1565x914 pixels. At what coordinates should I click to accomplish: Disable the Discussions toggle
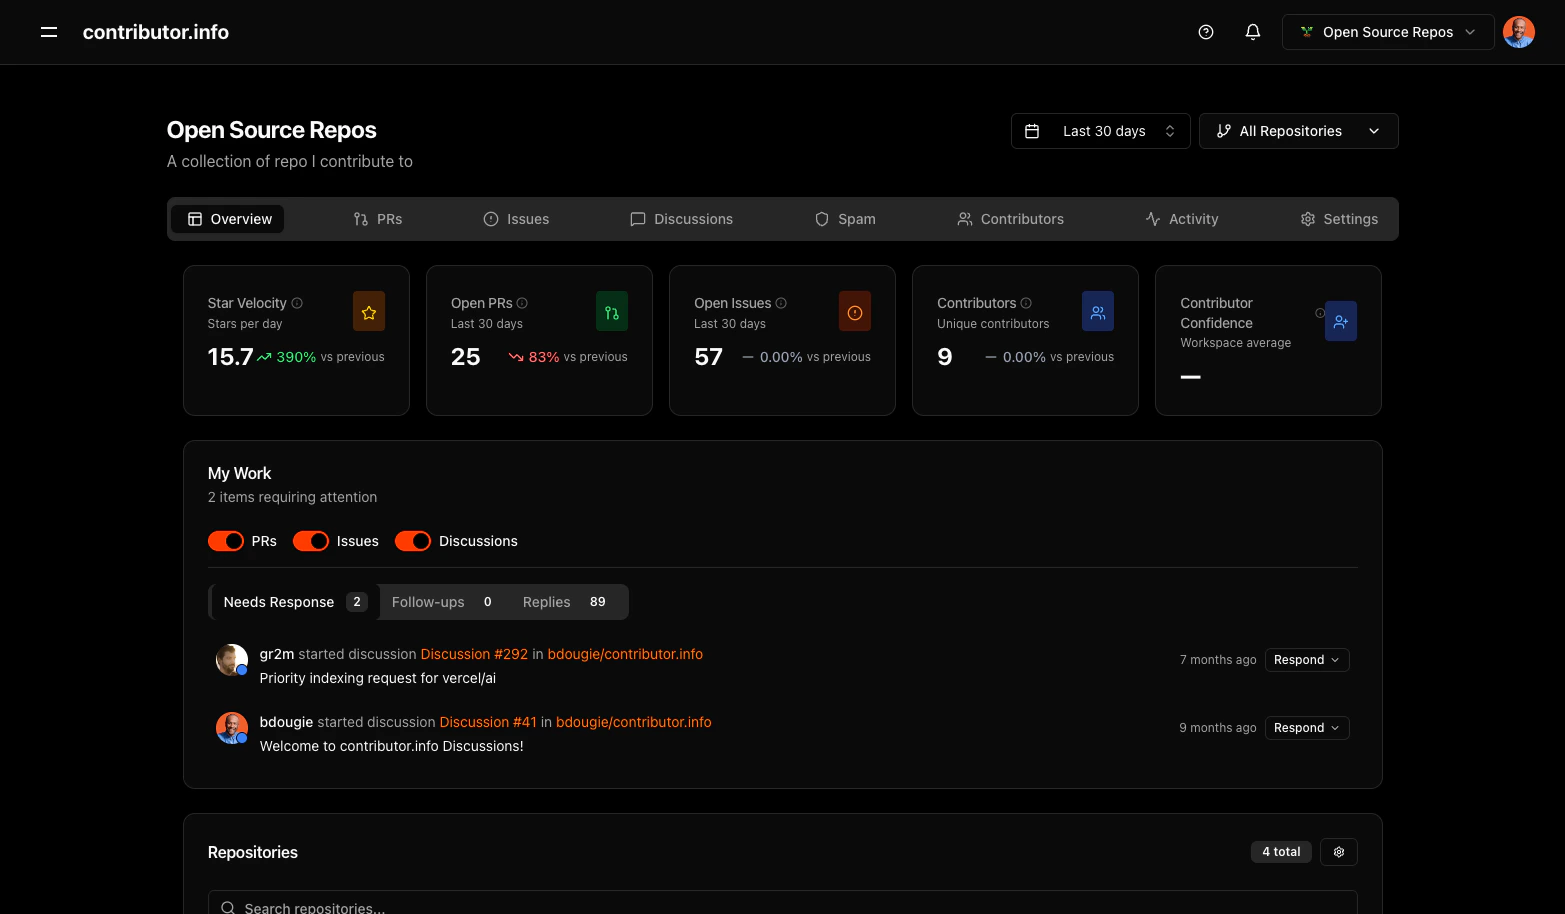click(x=412, y=540)
